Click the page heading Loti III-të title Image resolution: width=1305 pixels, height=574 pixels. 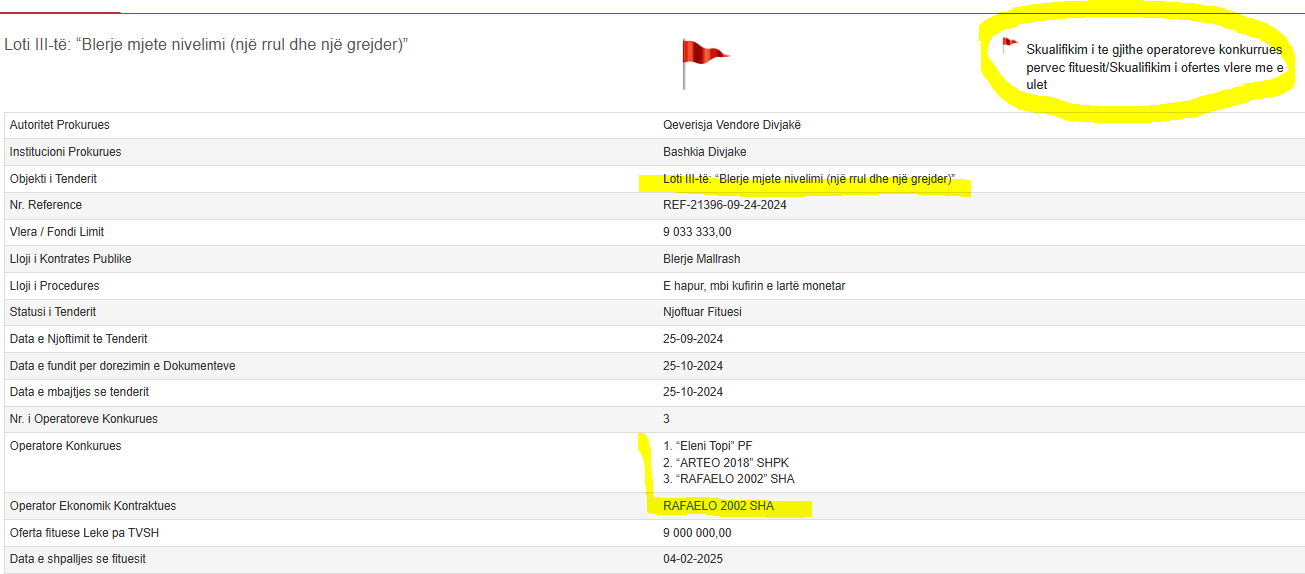point(206,45)
